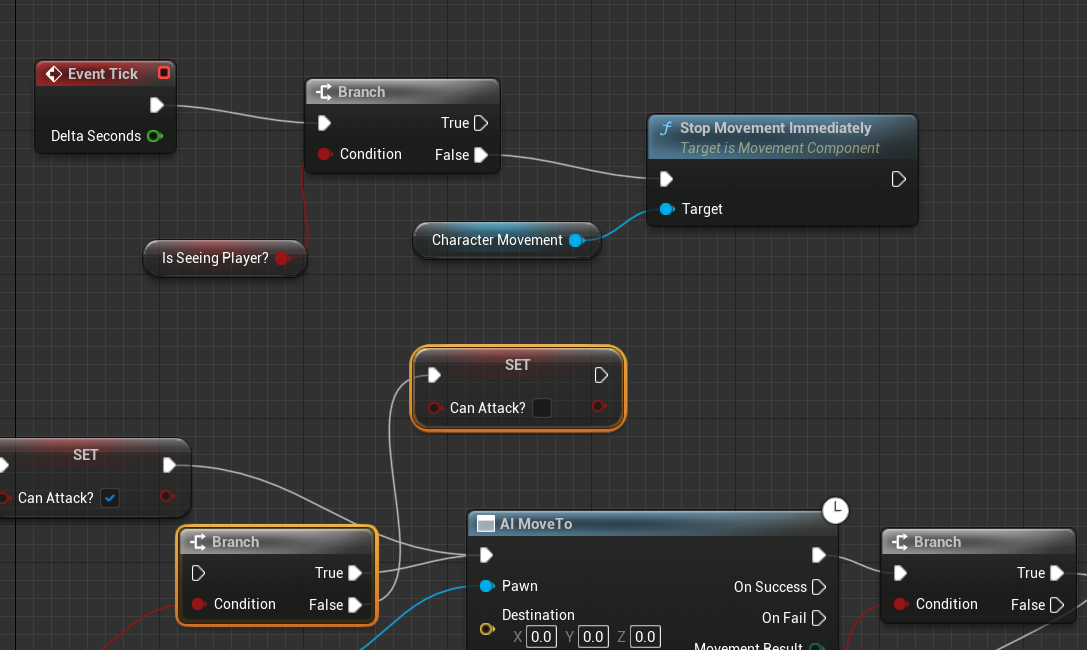Click the Is Seeing Player? variable node
Screen dimensions: 1087x650
[215, 258]
